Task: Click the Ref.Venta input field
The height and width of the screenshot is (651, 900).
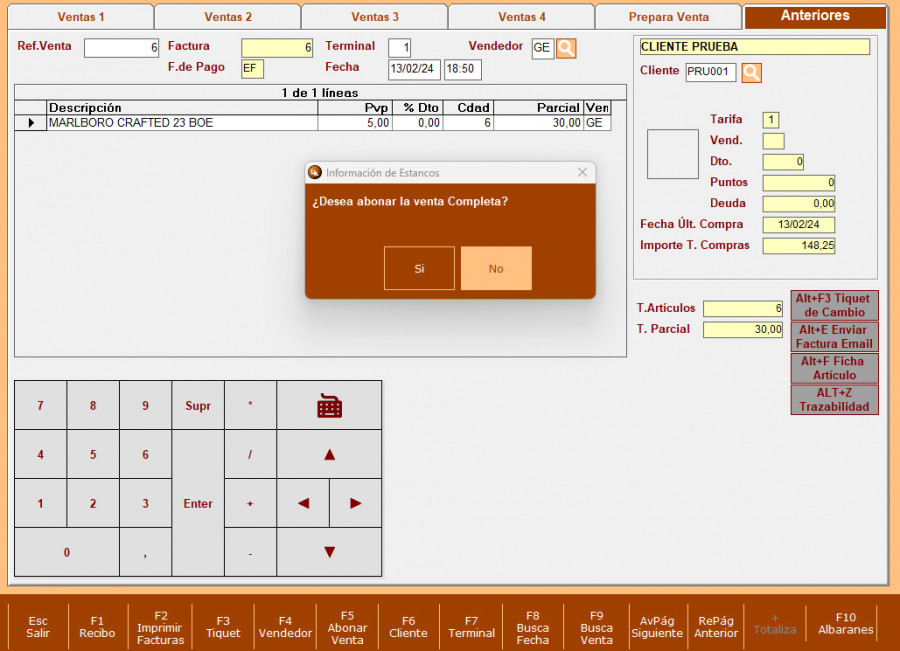Action: tap(122, 48)
